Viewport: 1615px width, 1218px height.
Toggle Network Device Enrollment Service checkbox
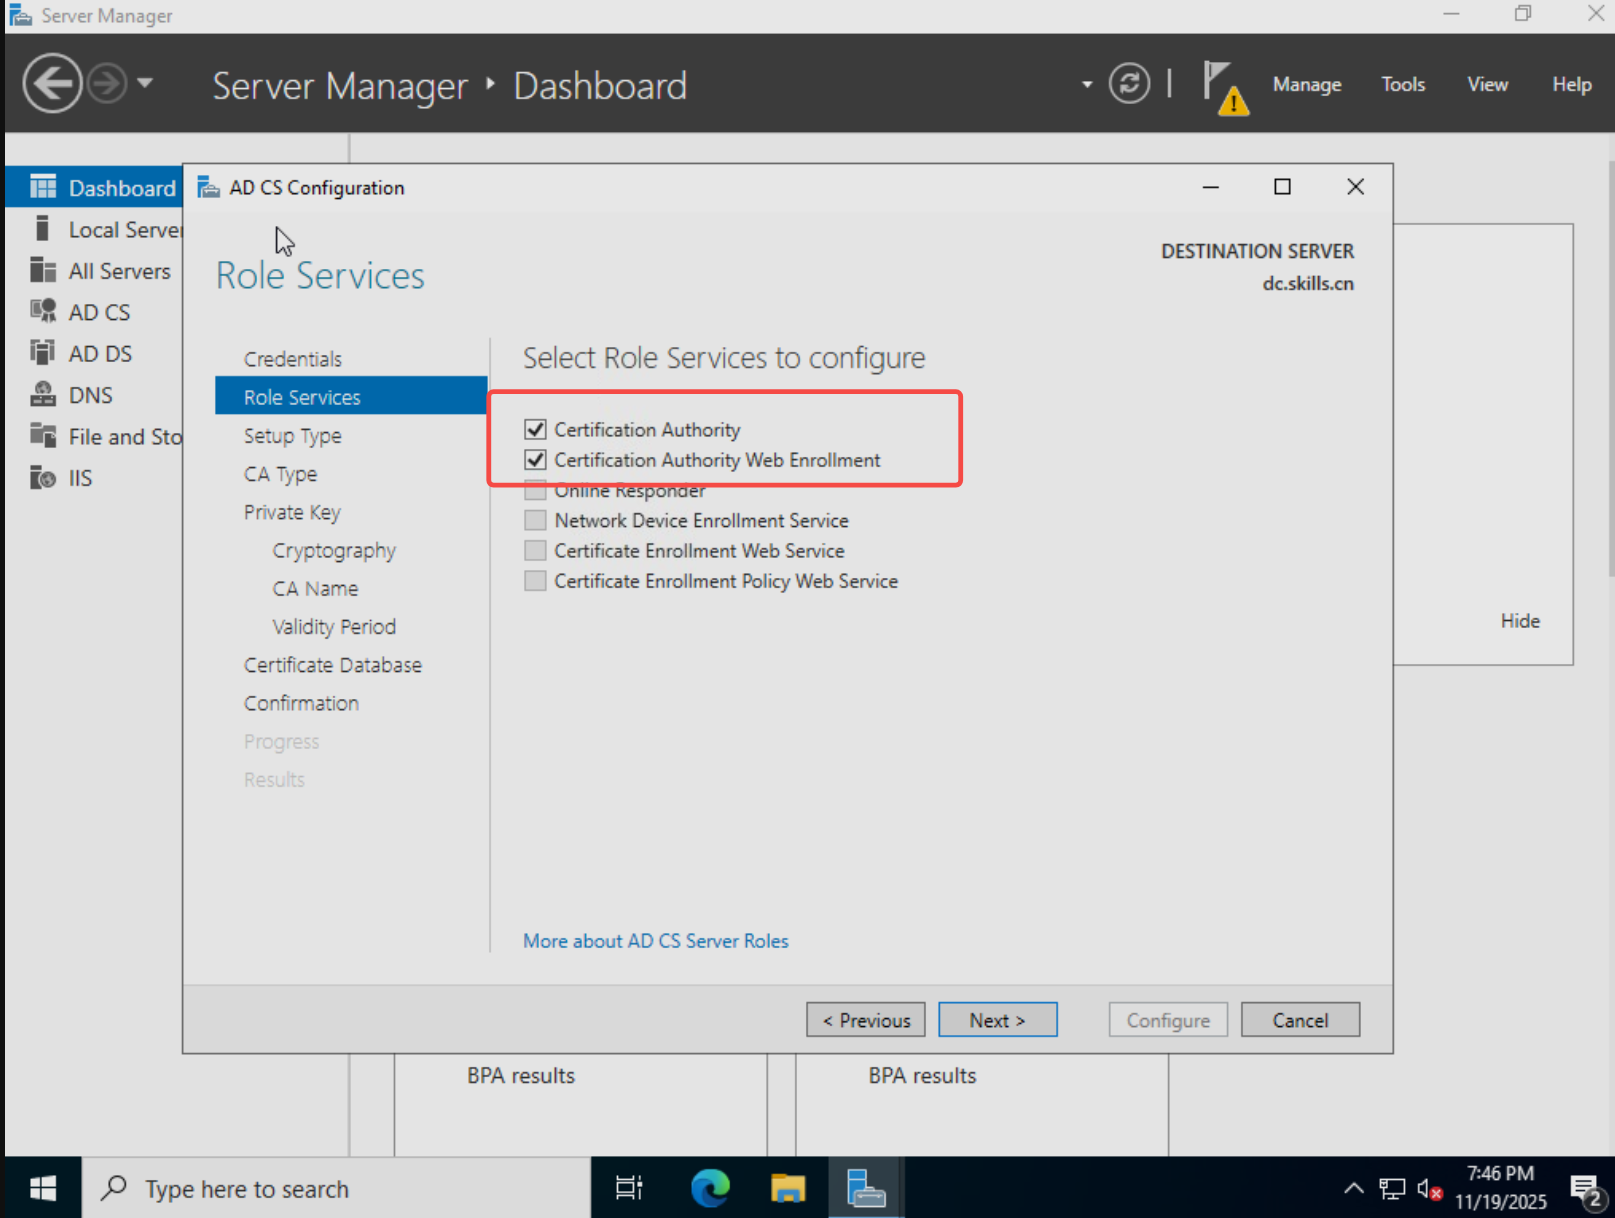(535, 520)
